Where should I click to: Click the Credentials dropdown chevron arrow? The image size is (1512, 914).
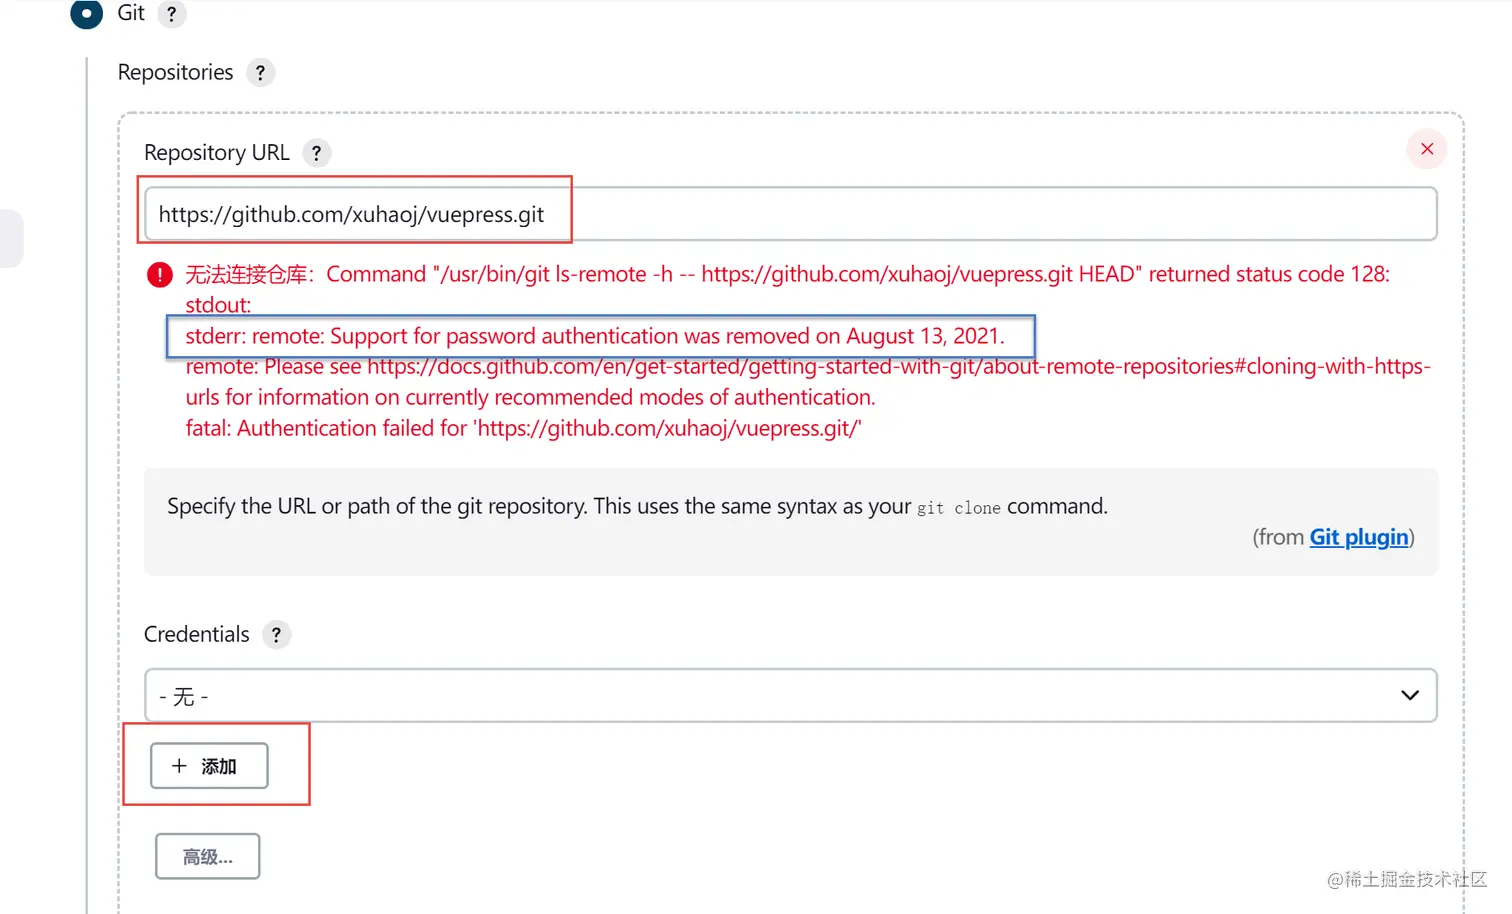coord(1410,696)
